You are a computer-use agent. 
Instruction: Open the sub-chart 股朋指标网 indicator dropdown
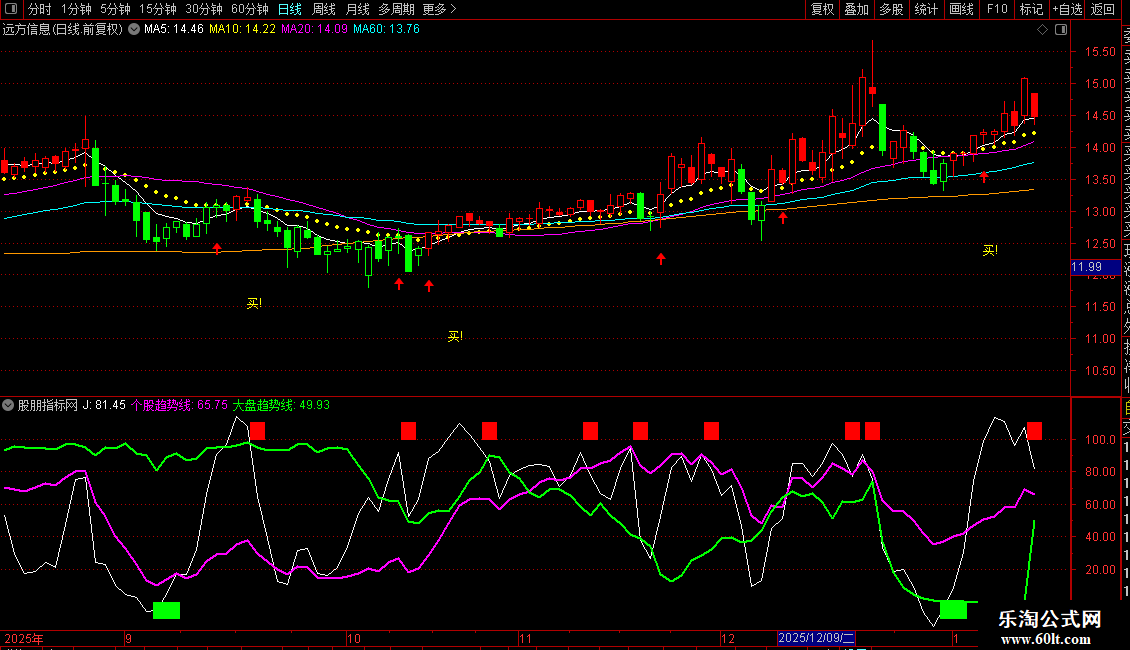point(8,405)
